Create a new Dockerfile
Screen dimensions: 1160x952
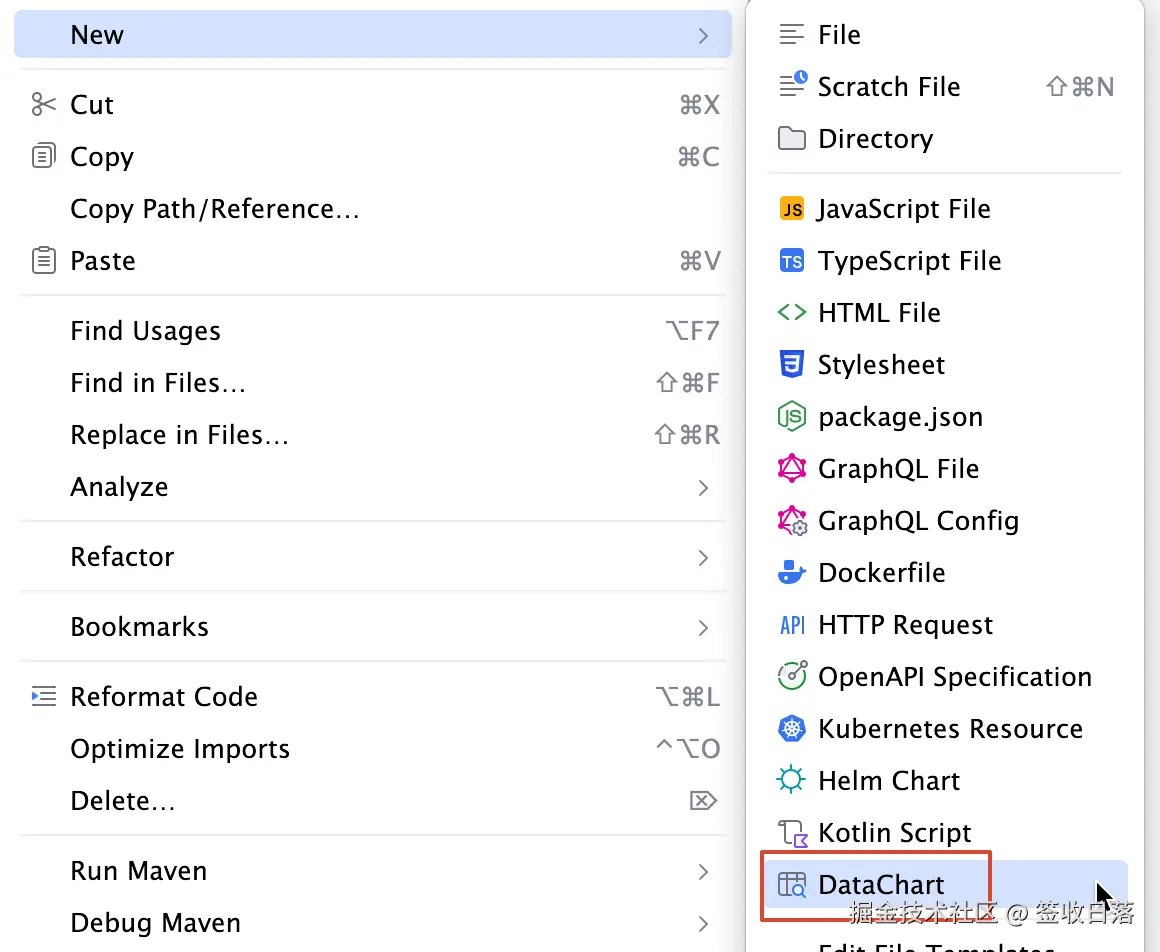click(945, 573)
